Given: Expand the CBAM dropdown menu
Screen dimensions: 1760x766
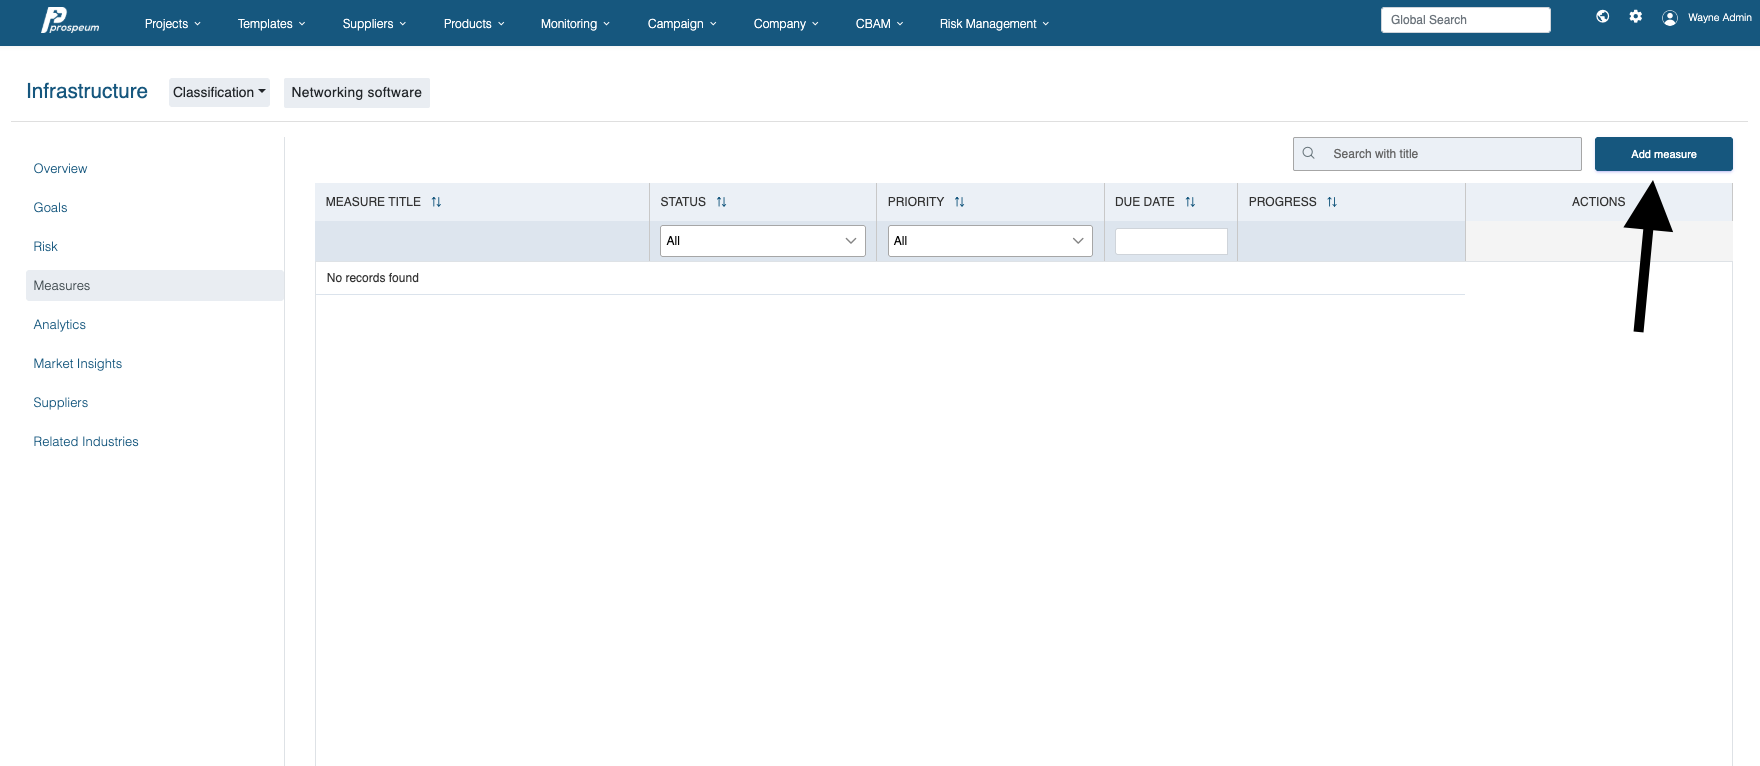Looking at the screenshot, I should point(879,23).
